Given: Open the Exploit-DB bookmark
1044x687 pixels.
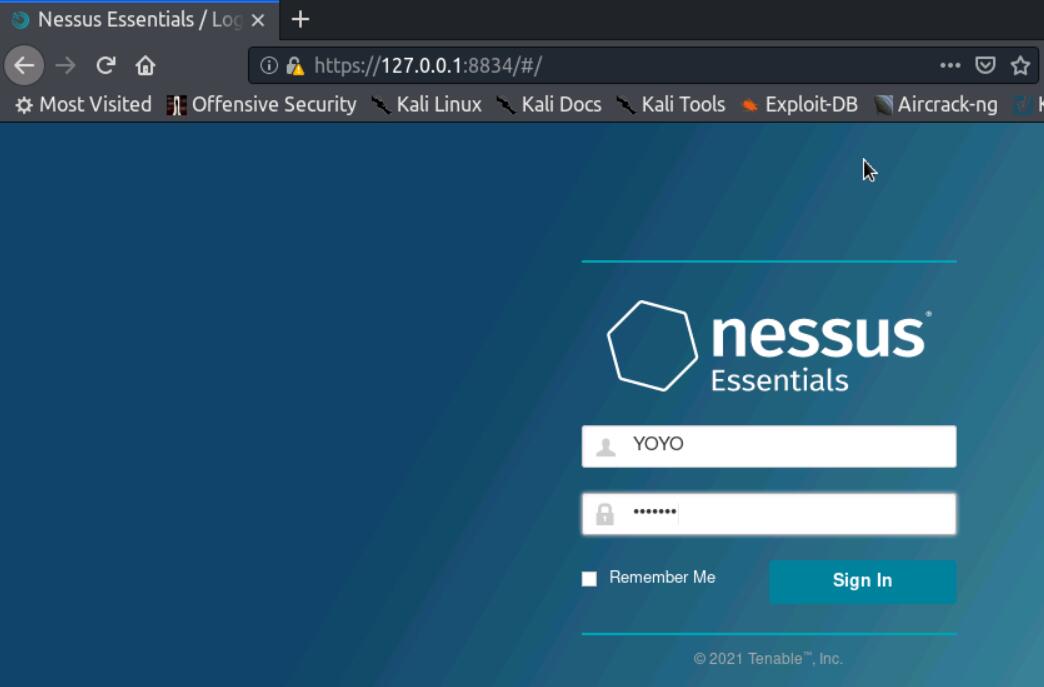Looking at the screenshot, I should pos(800,105).
